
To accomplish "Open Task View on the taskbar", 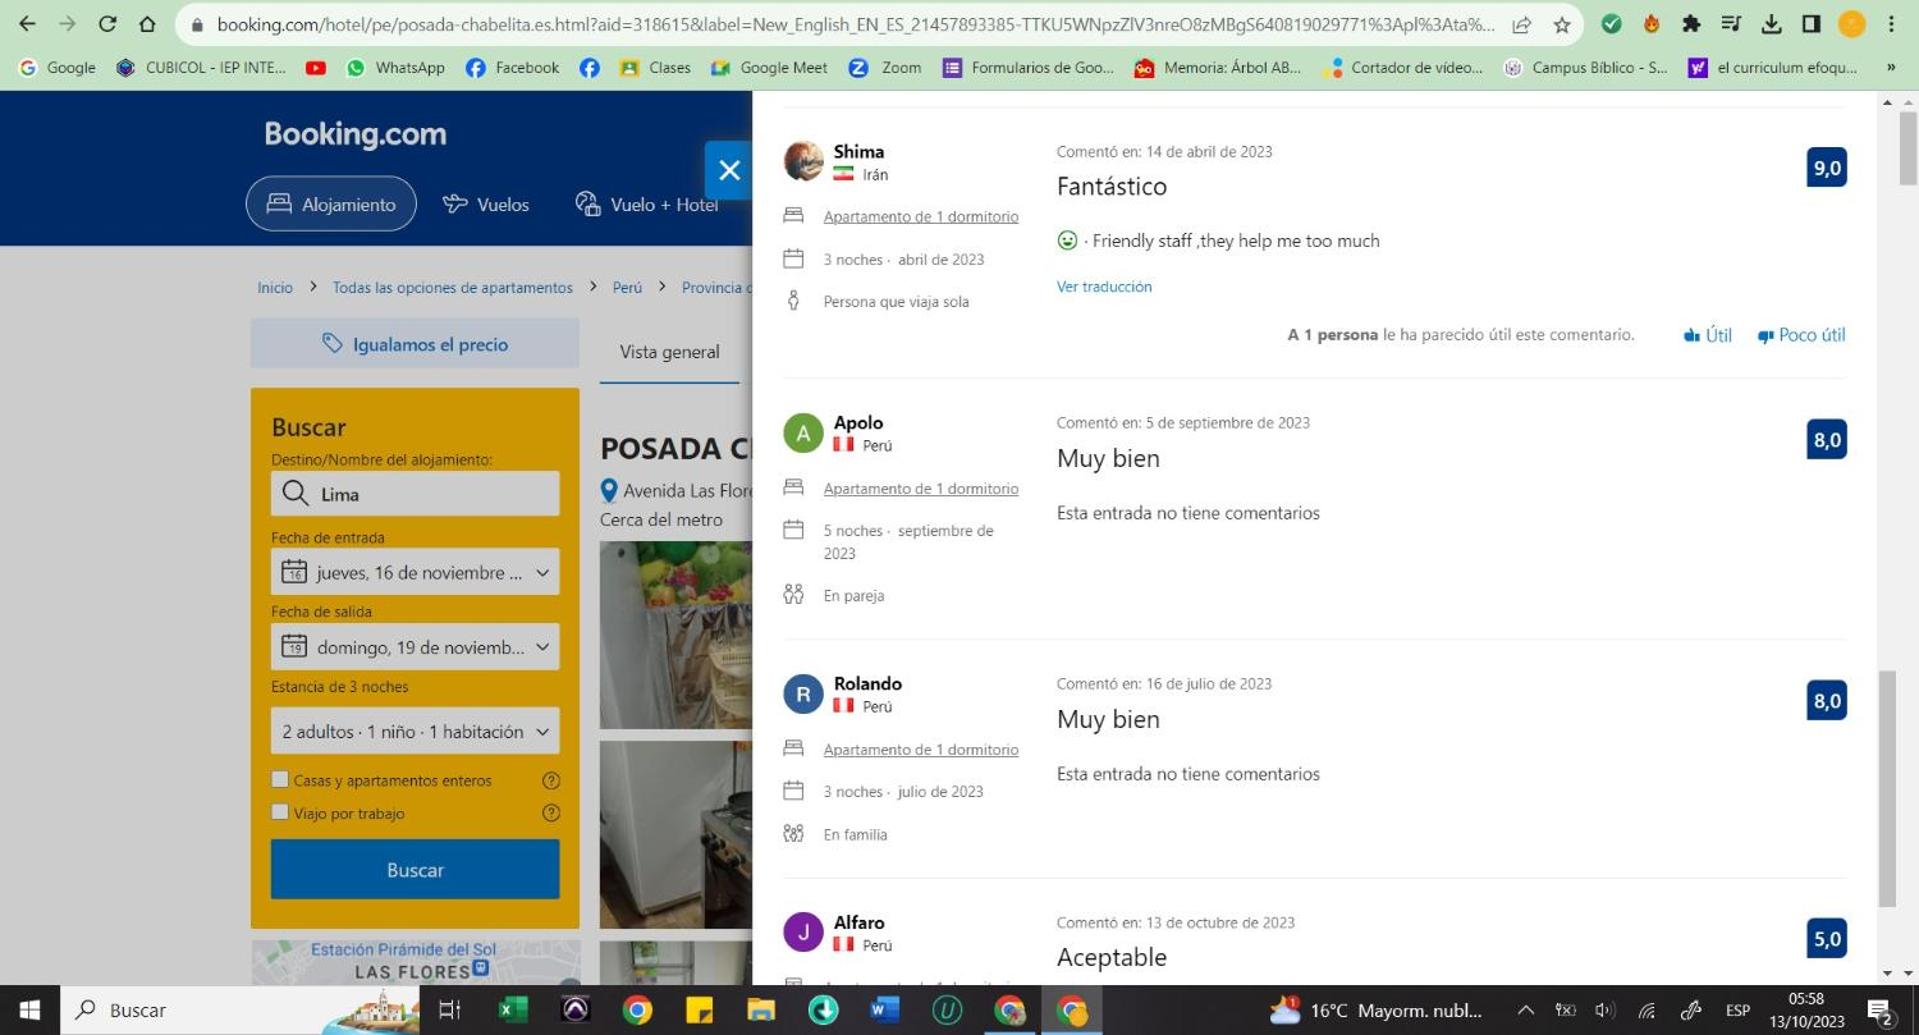I will click(450, 1010).
